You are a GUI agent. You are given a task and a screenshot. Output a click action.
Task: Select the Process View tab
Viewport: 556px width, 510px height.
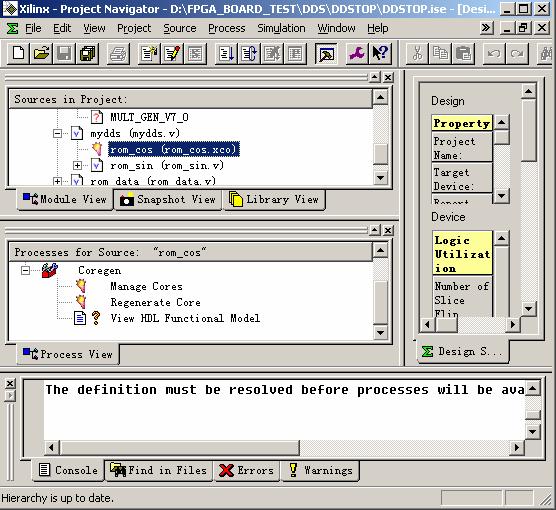pyautogui.click(x=68, y=354)
